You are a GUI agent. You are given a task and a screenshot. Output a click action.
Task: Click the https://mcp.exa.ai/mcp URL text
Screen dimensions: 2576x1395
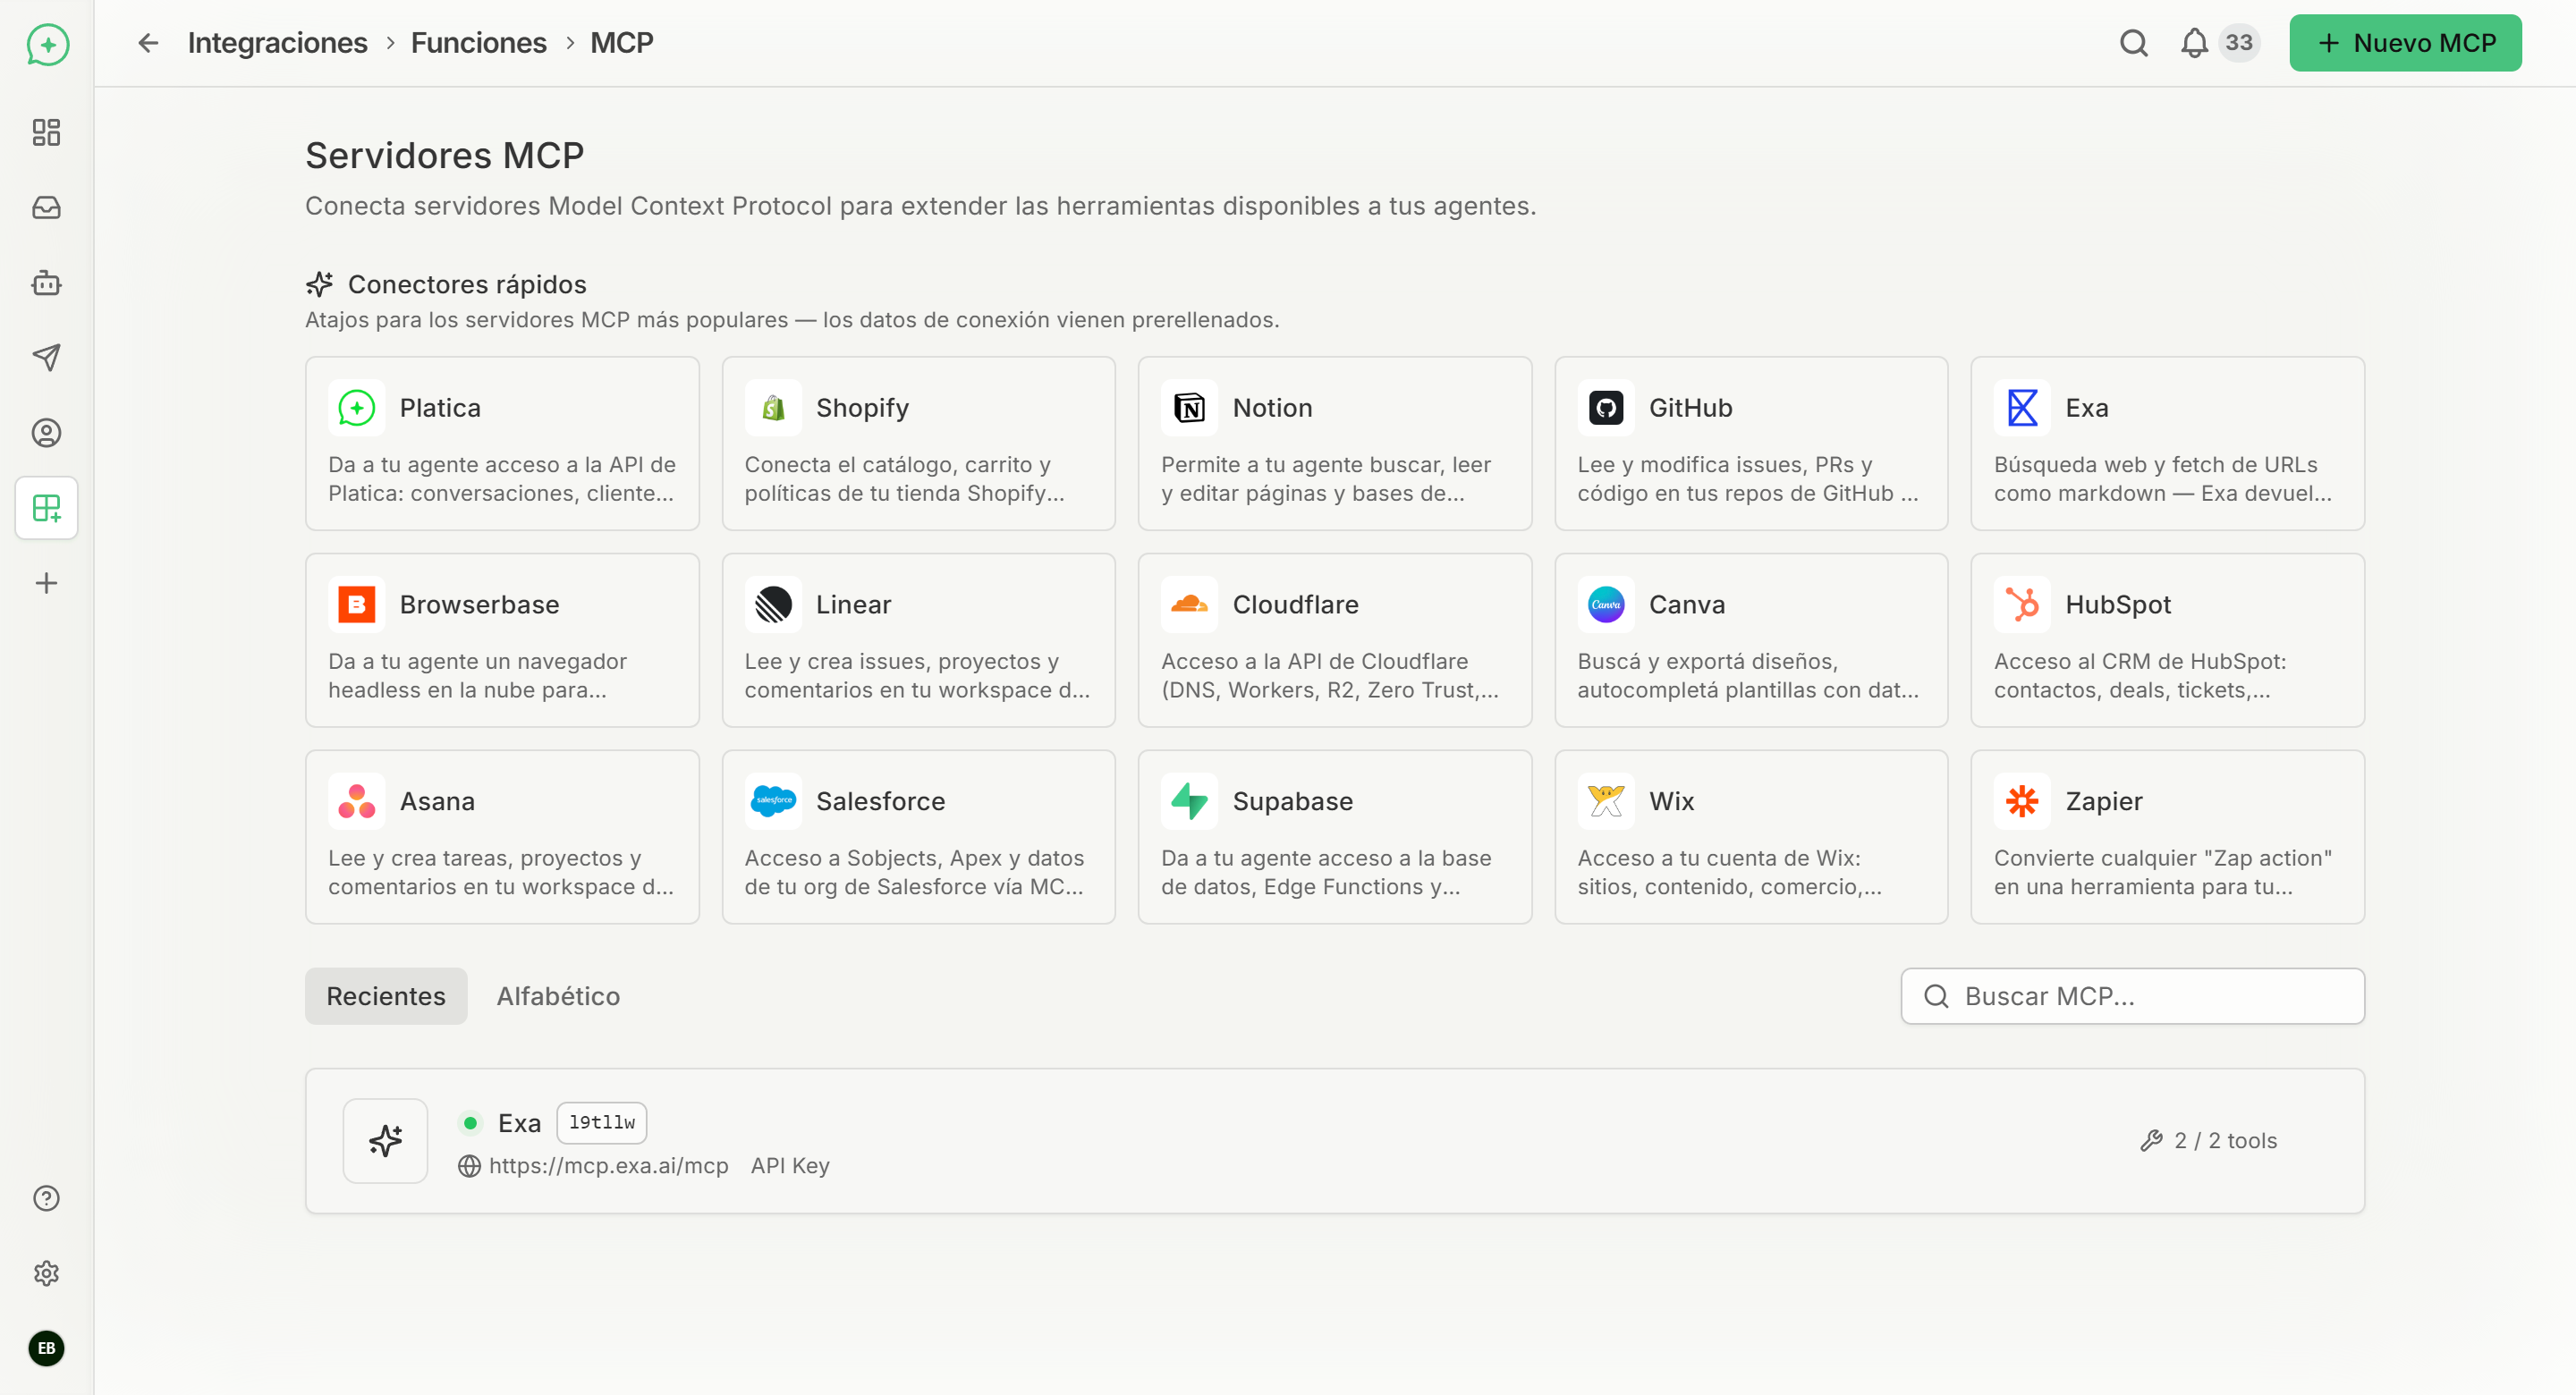point(608,1166)
